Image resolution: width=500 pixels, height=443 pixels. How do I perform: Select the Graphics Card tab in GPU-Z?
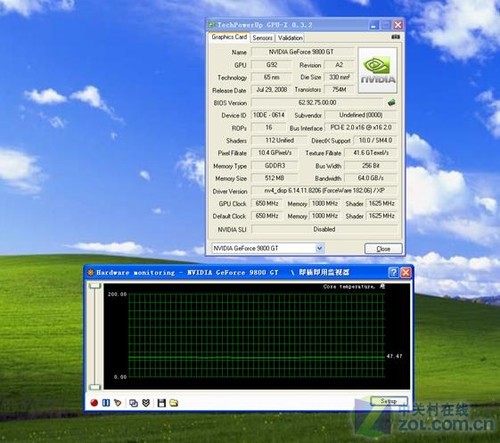pyautogui.click(x=229, y=37)
